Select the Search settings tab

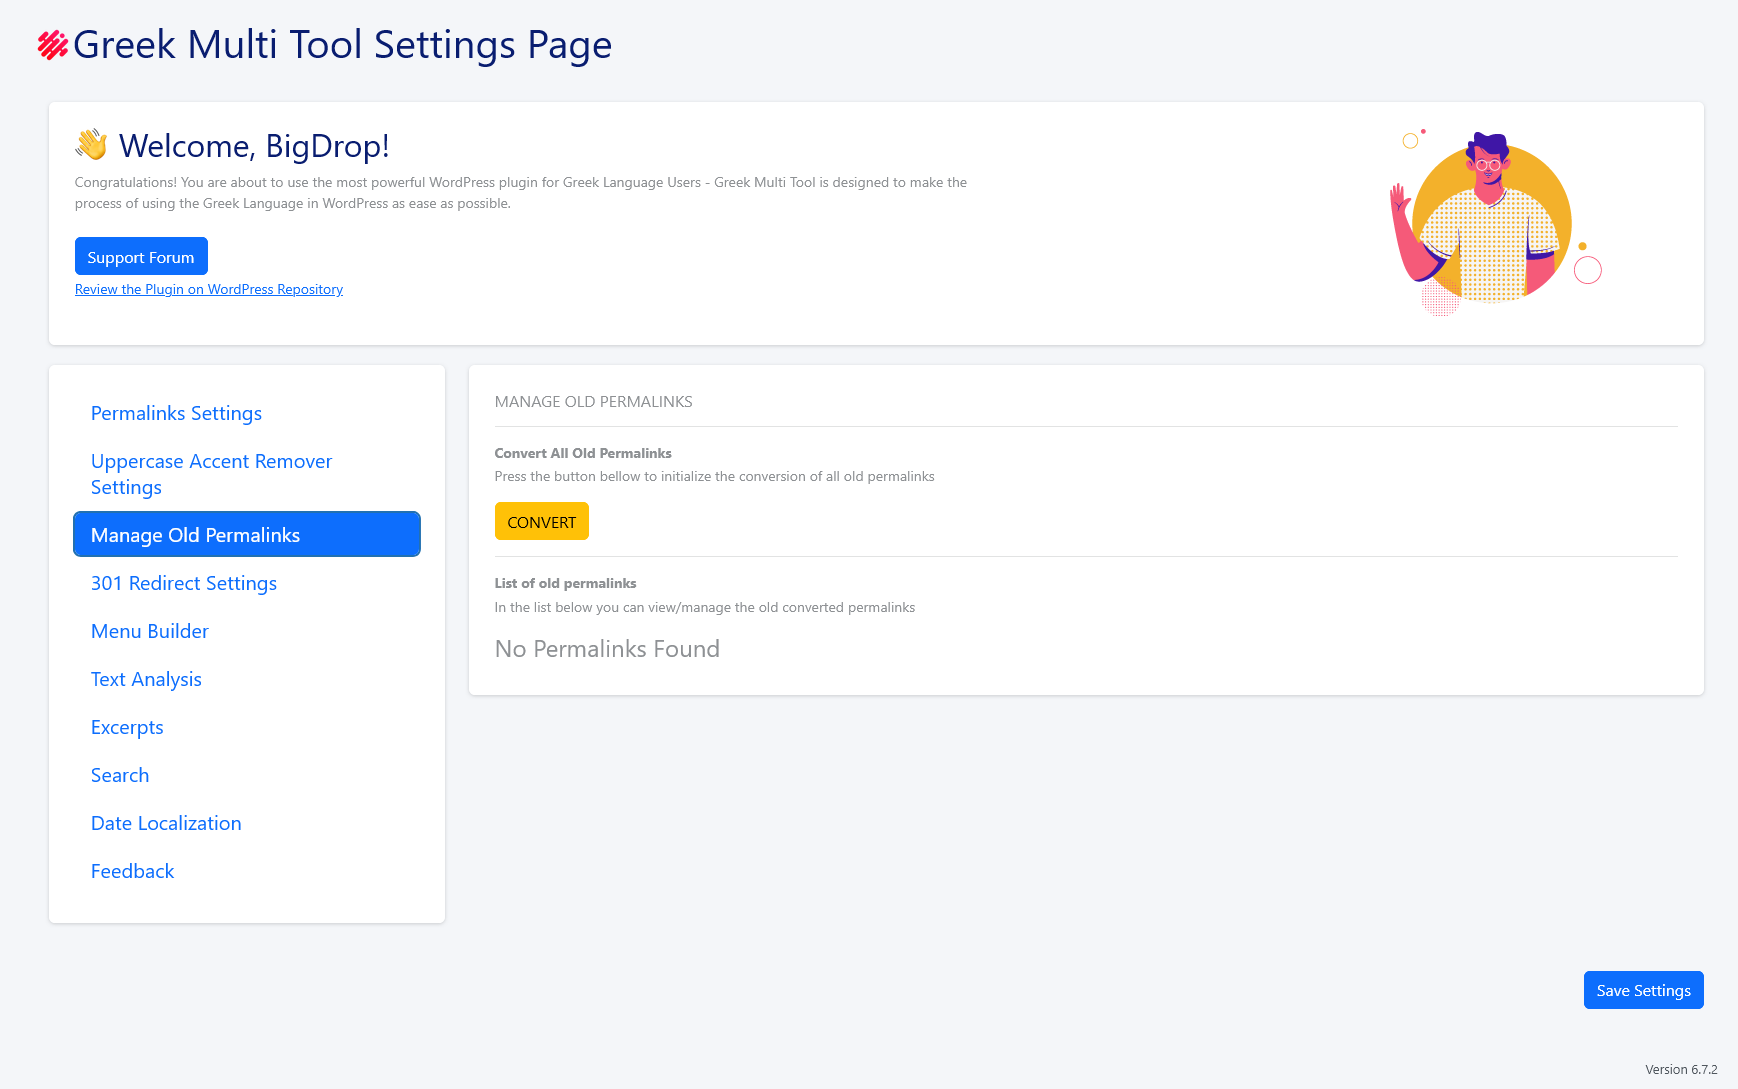pyautogui.click(x=120, y=776)
